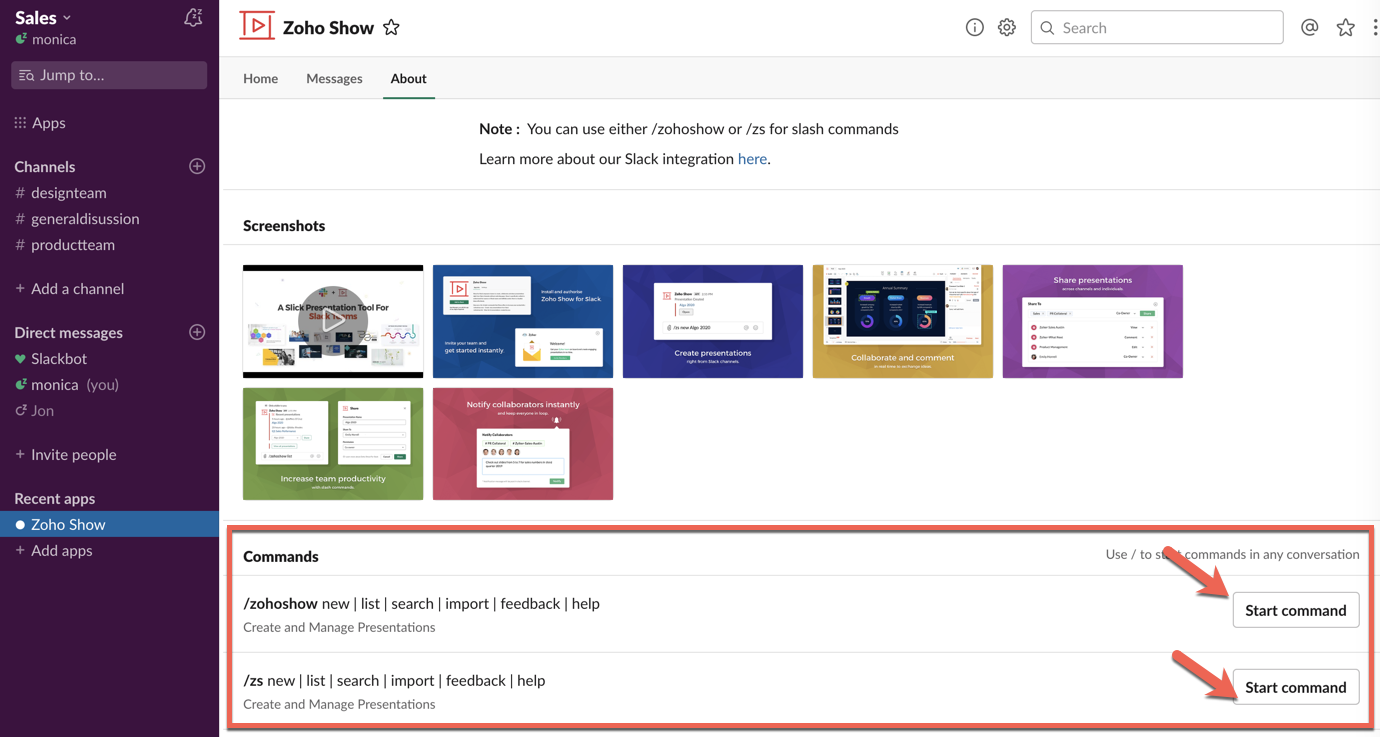
Task: Switch to the Messages tab
Action: (x=334, y=78)
